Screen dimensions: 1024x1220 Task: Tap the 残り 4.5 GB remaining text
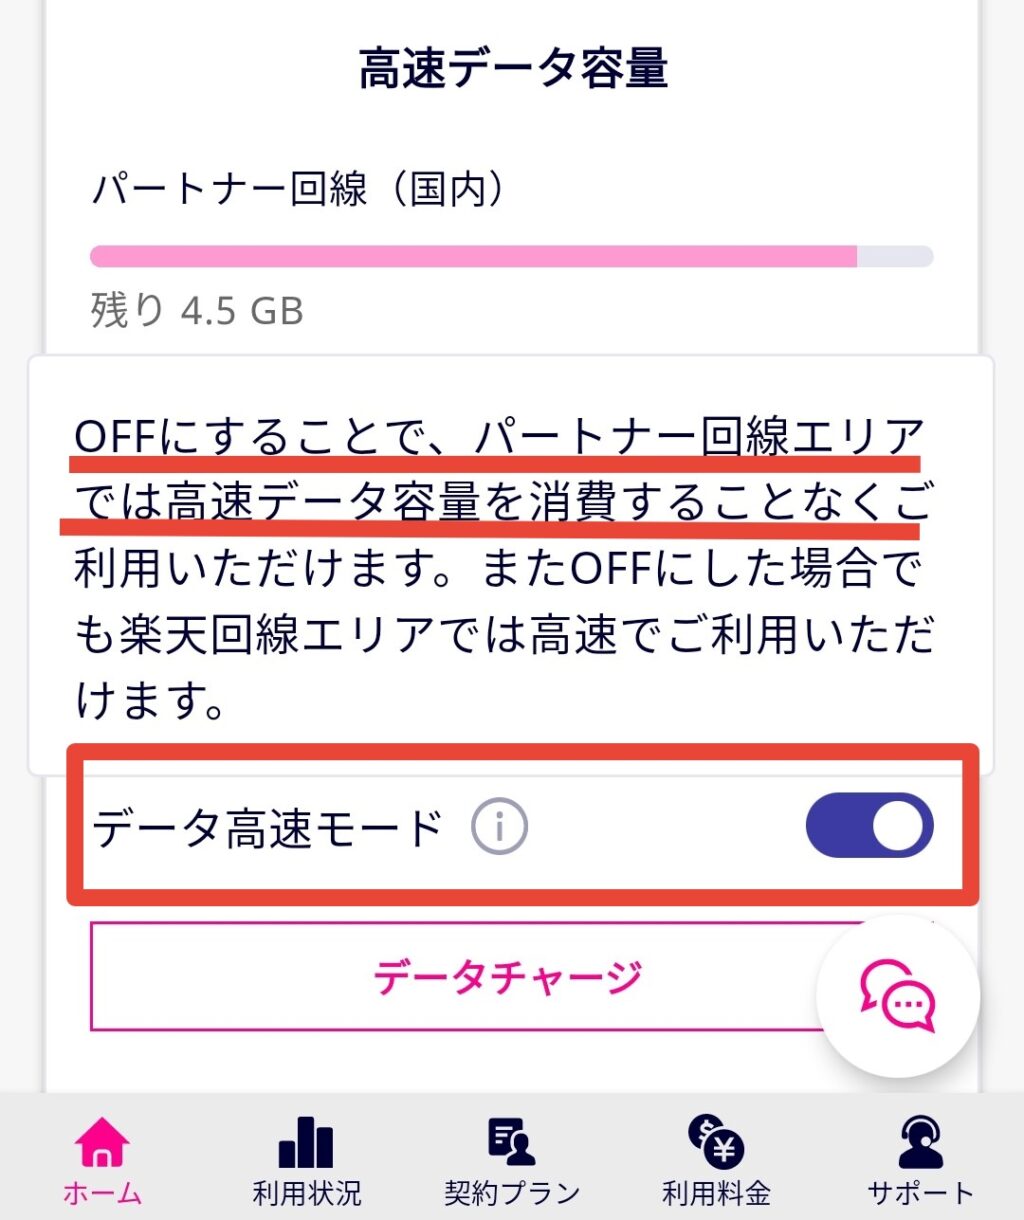[197, 311]
